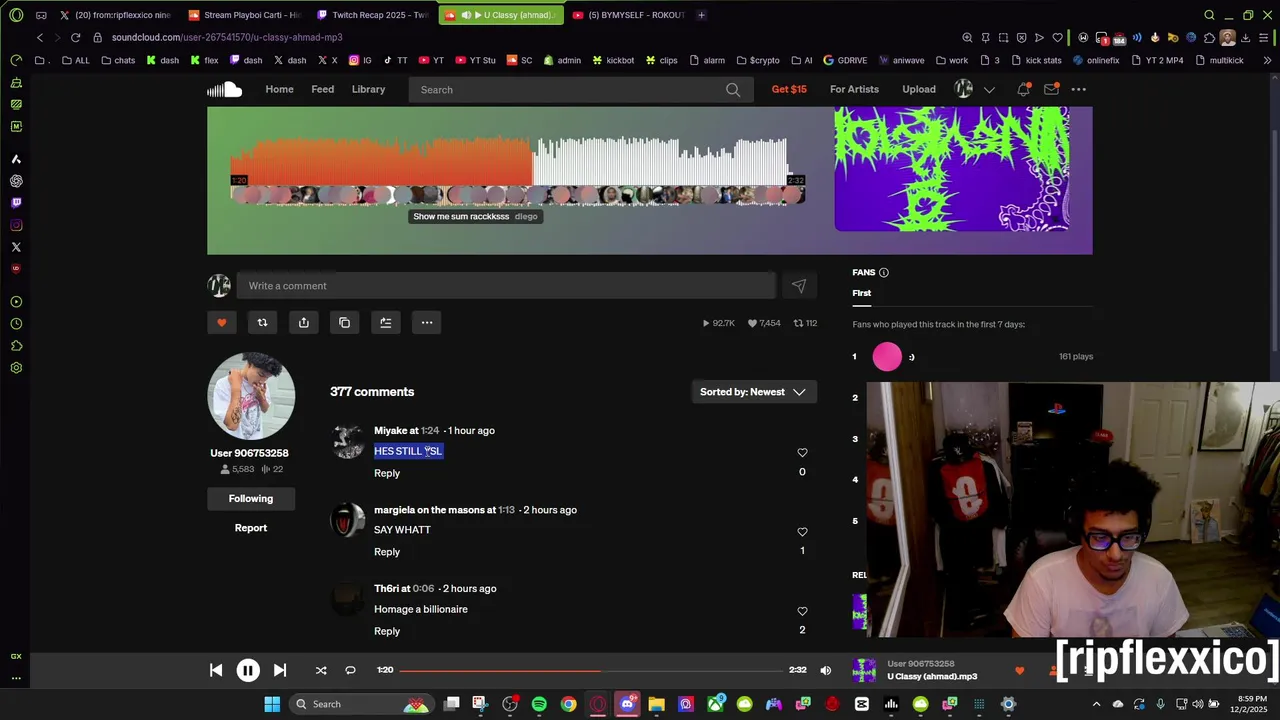Reply to Homage a billionaire comment
The height and width of the screenshot is (720, 1280).
click(x=387, y=631)
